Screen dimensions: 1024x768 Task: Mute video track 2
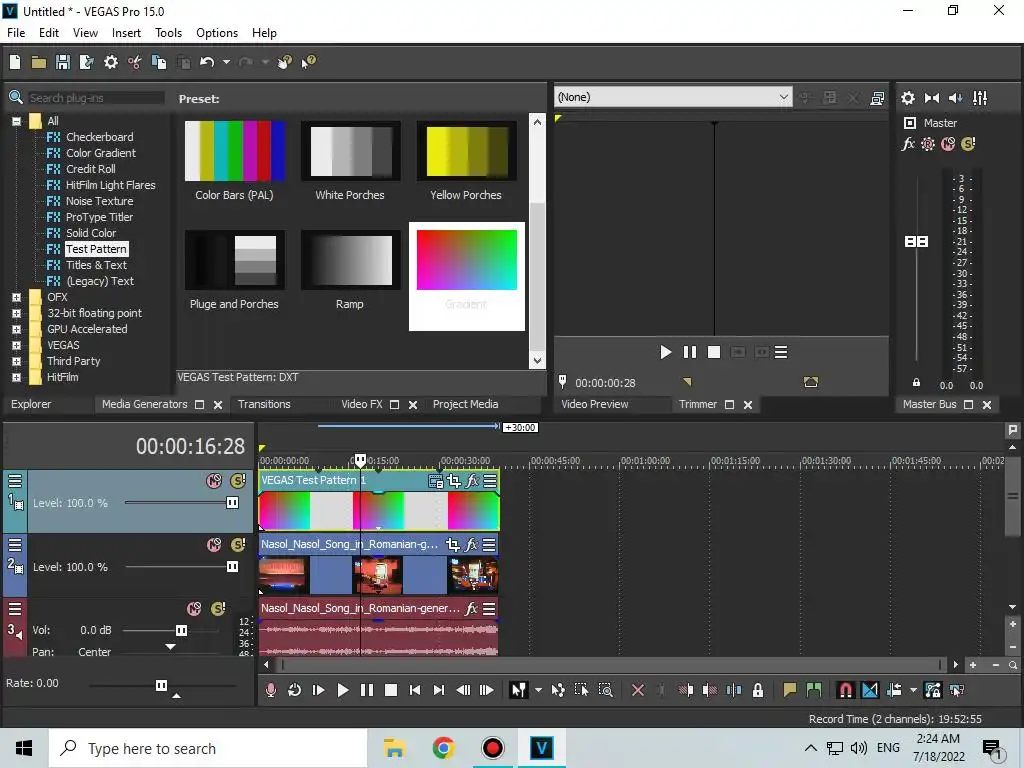214,545
